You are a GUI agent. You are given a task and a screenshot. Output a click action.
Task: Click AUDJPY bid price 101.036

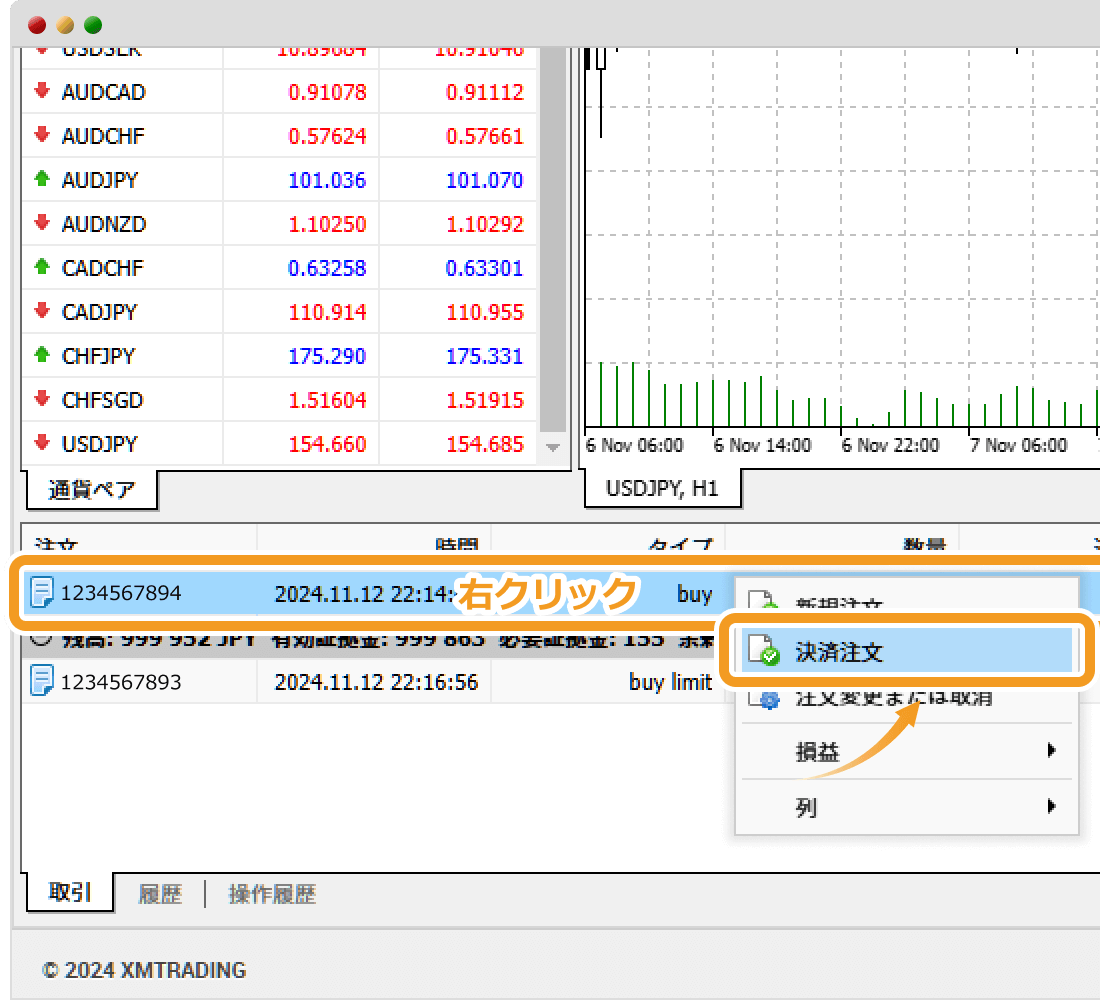pos(327,180)
